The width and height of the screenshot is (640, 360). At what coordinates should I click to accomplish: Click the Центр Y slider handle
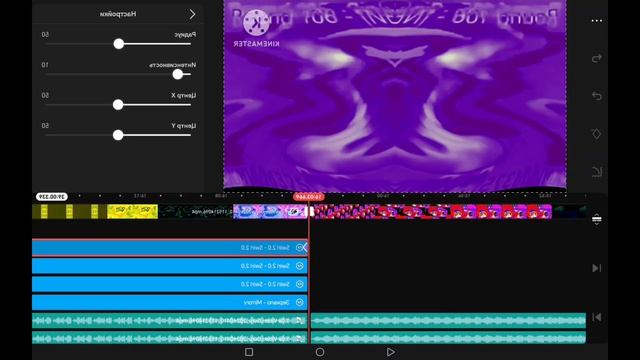(x=118, y=135)
